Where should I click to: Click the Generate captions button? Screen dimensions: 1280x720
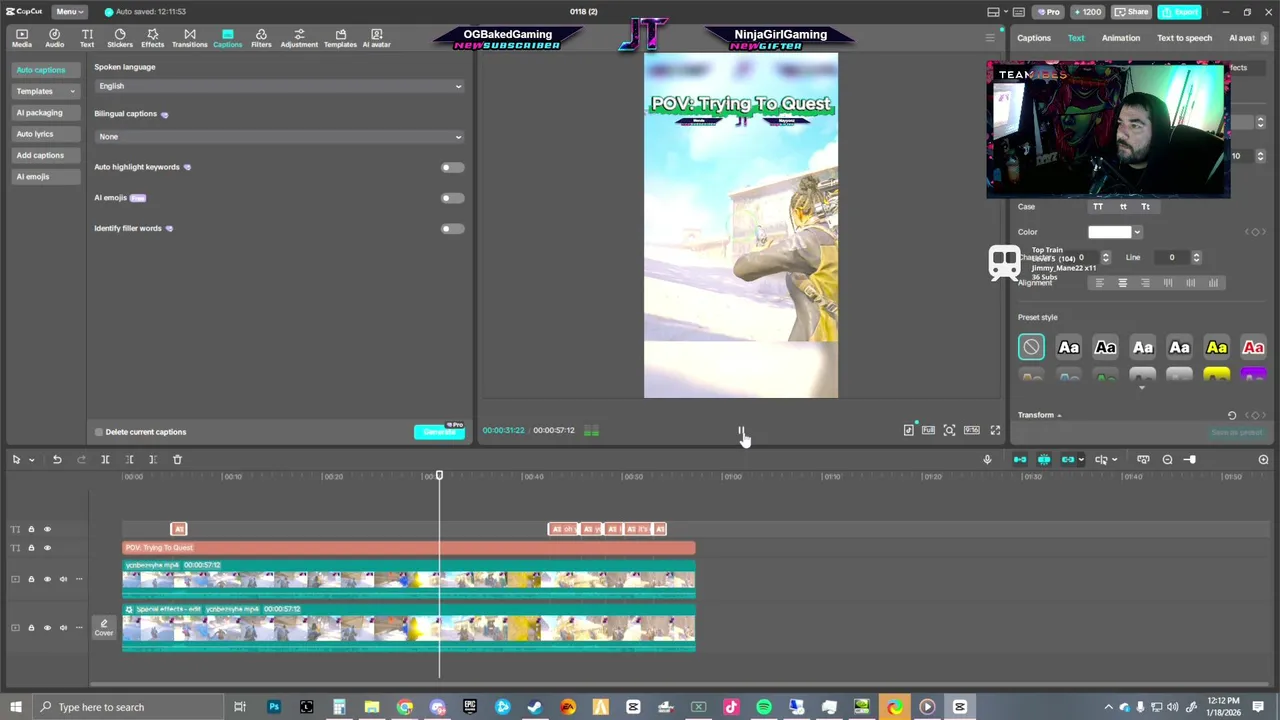pyautogui.click(x=440, y=432)
